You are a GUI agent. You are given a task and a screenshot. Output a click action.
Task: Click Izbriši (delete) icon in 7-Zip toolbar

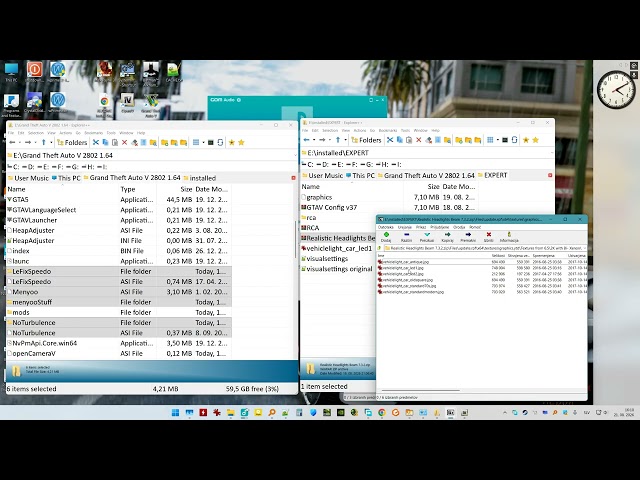click(x=488, y=235)
